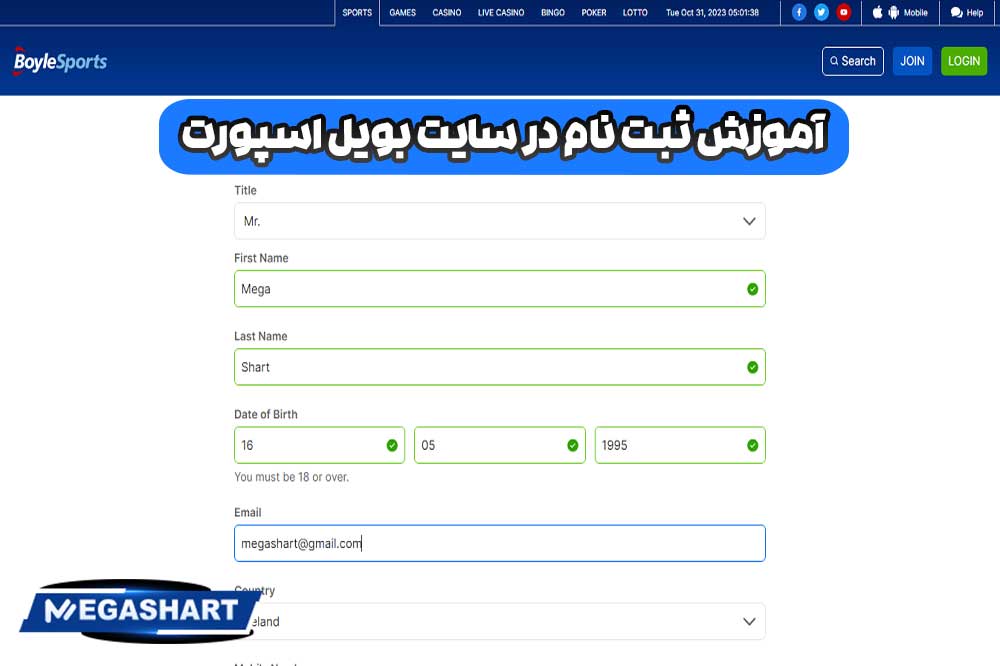Open the POKER section

pyautogui.click(x=594, y=12)
